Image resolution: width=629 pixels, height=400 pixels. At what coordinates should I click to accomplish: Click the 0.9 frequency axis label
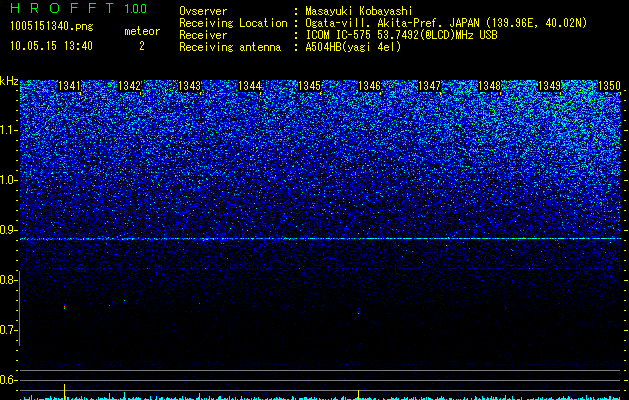coord(7,230)
